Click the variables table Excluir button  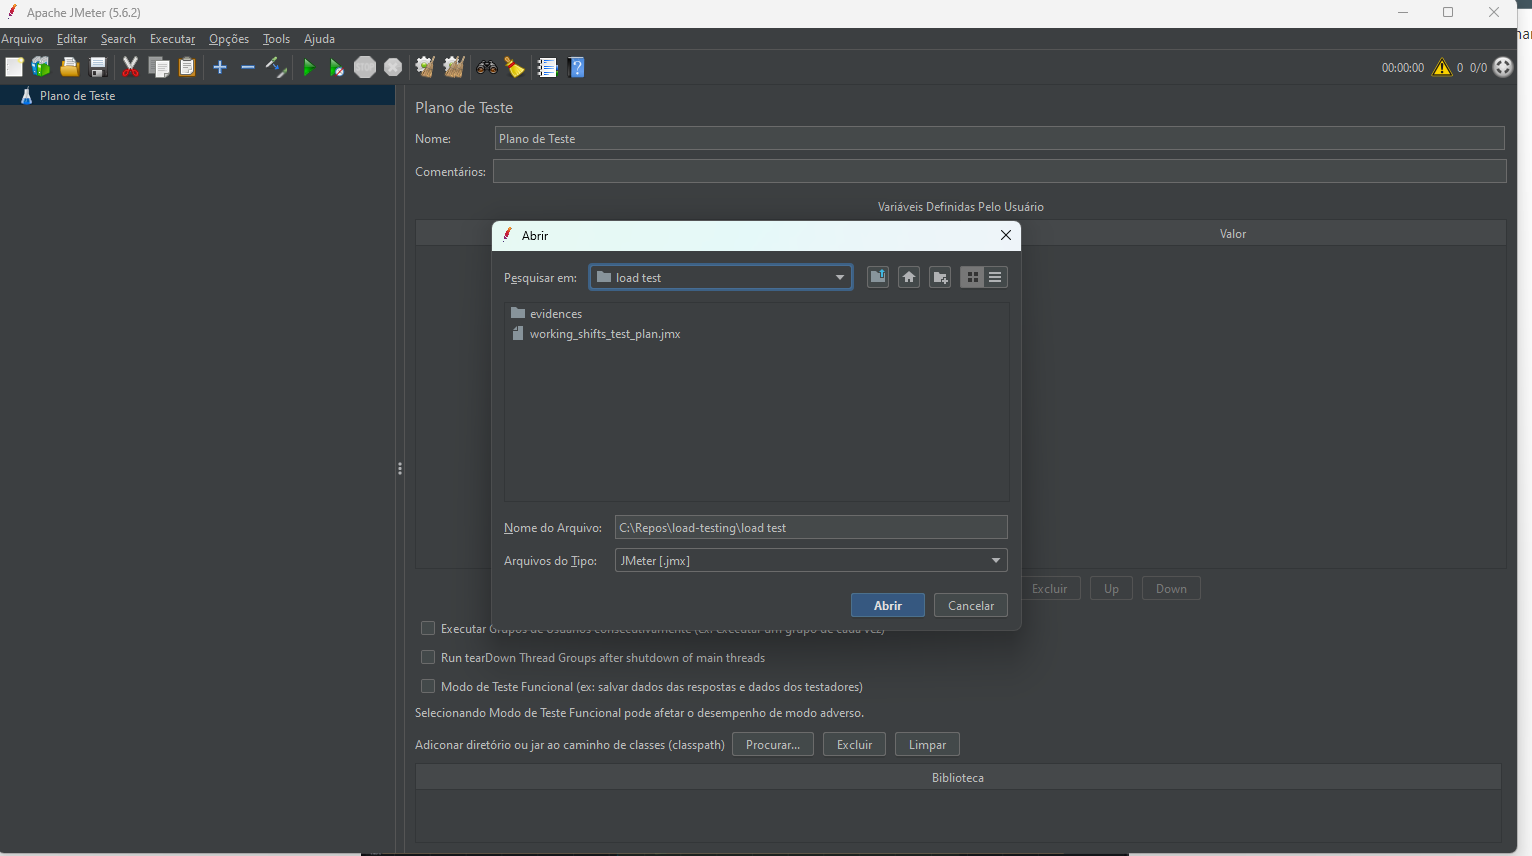point(1049,588)
